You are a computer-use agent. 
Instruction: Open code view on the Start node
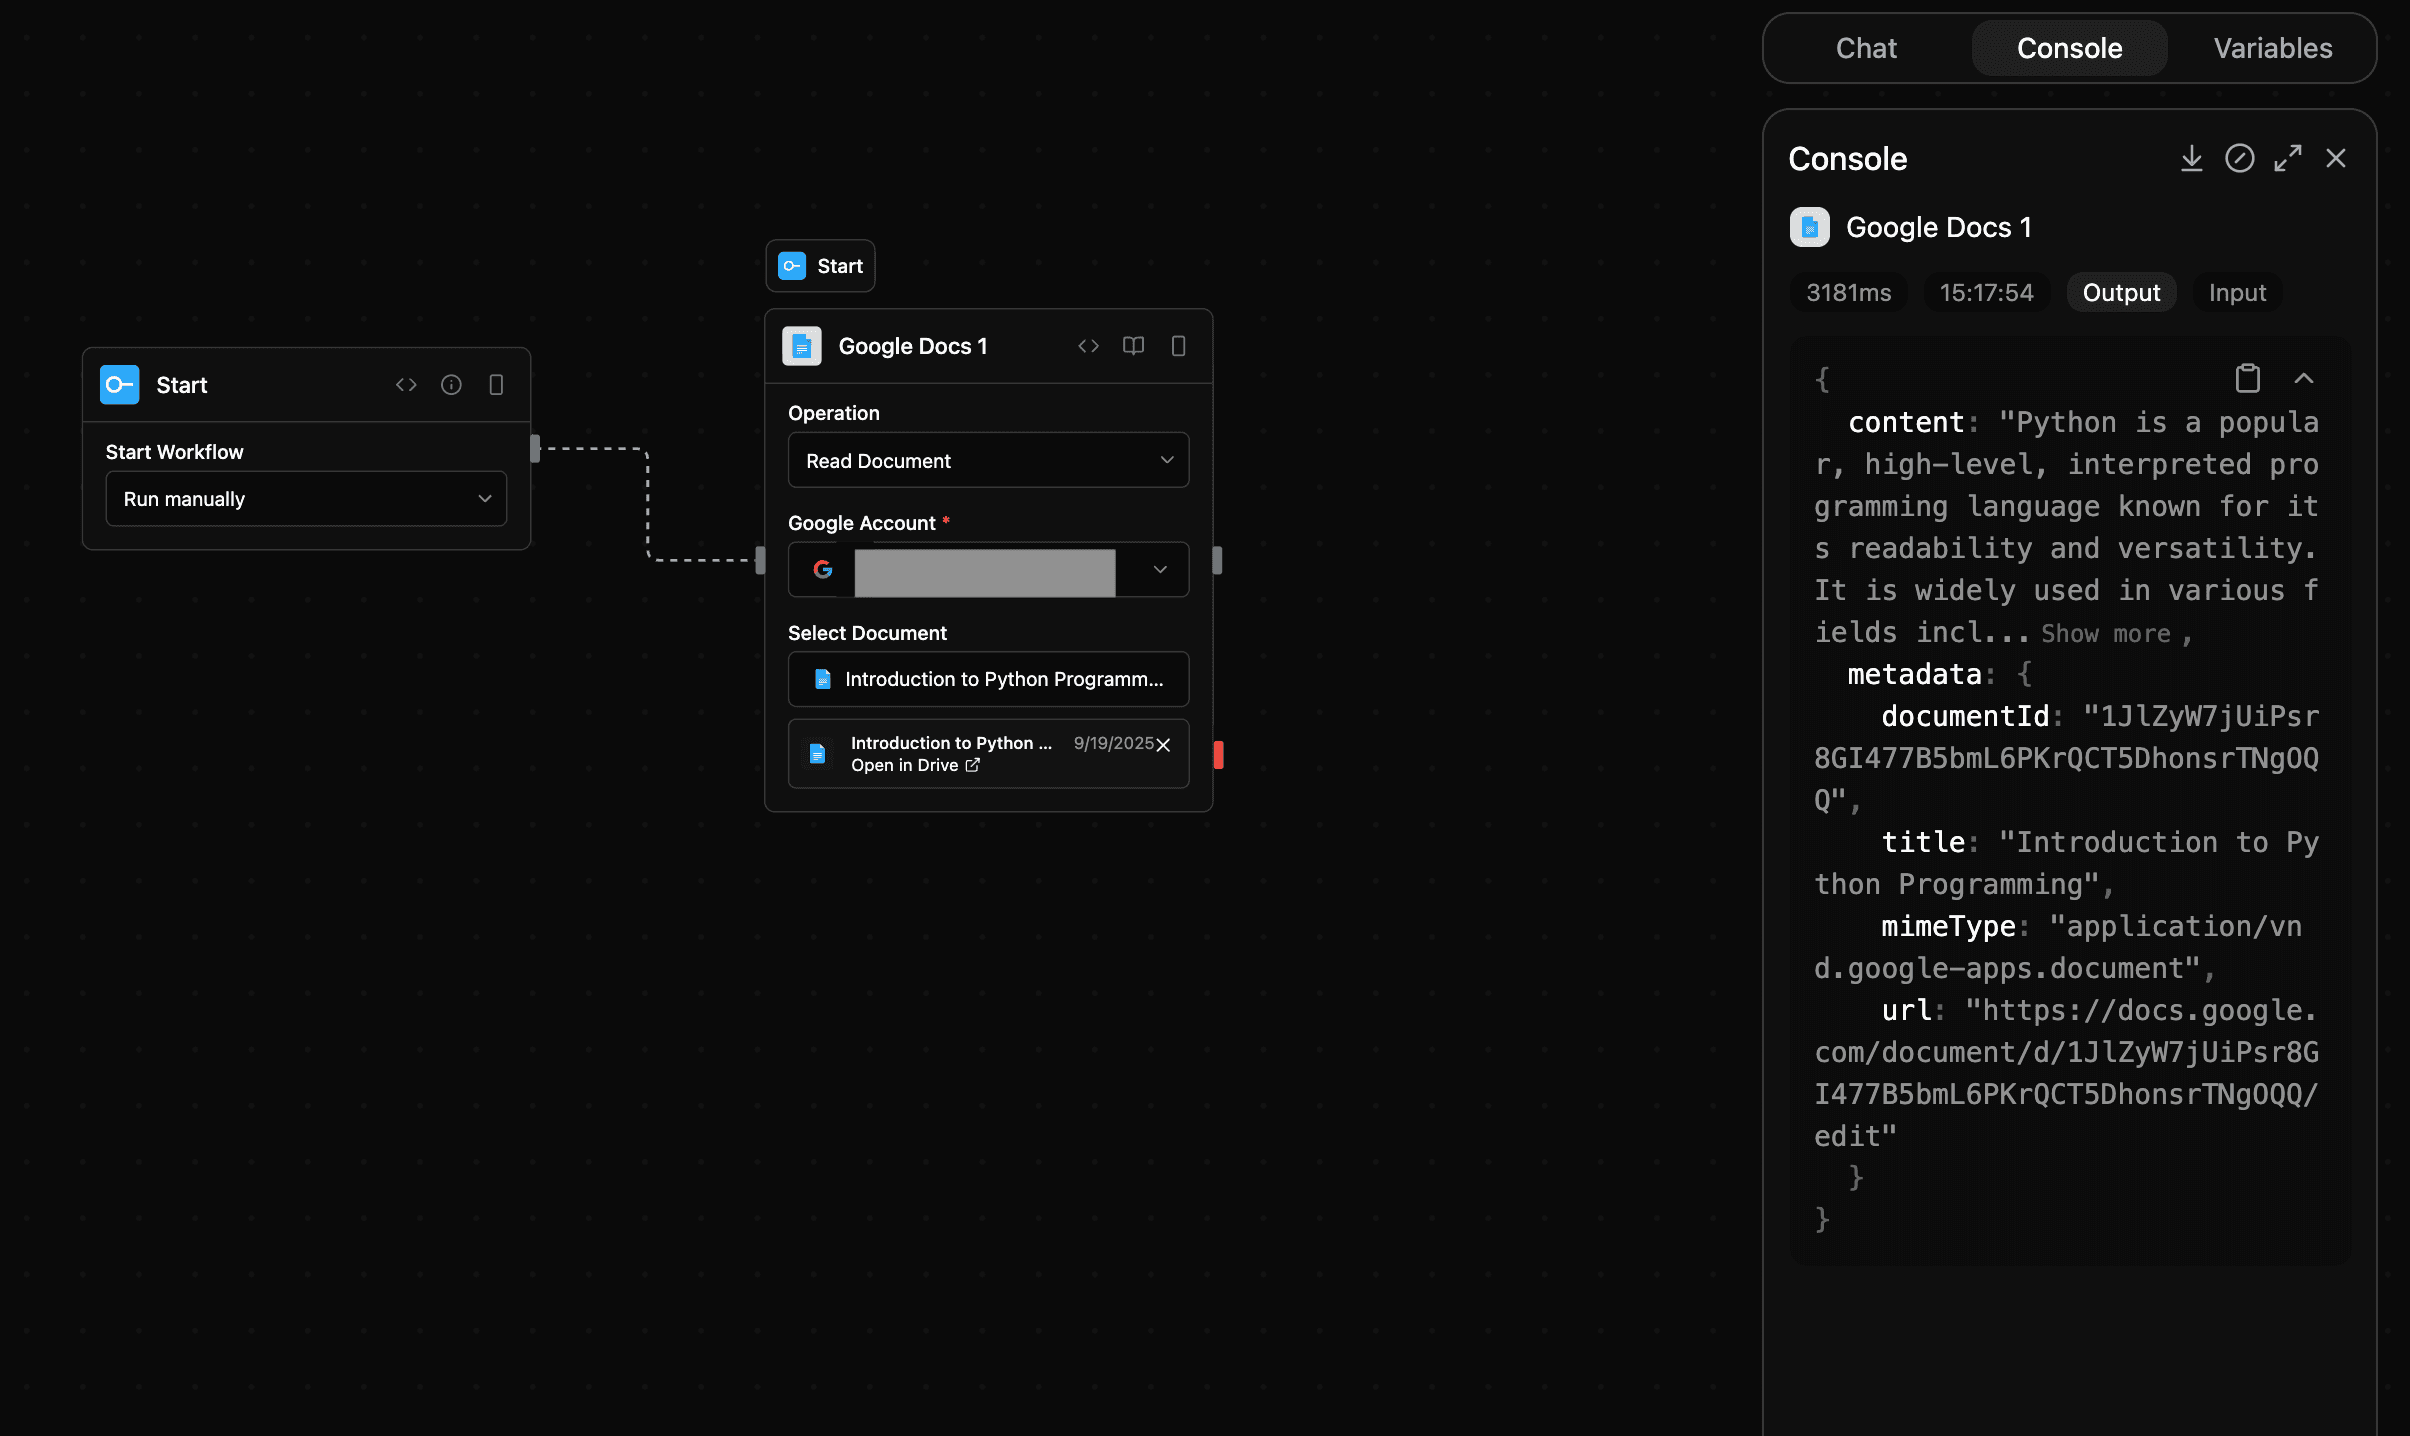(x=406, y=384)
